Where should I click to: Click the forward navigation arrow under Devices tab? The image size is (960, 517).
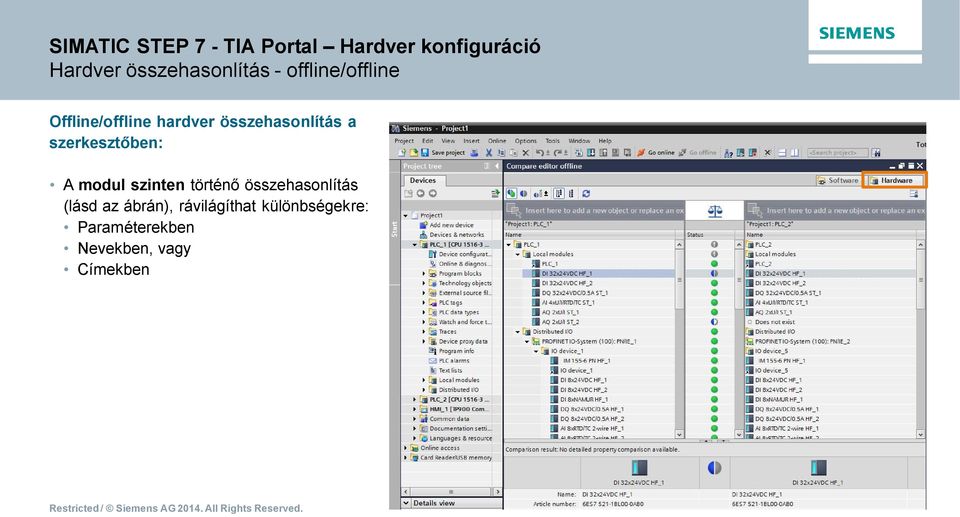(433, 194)
